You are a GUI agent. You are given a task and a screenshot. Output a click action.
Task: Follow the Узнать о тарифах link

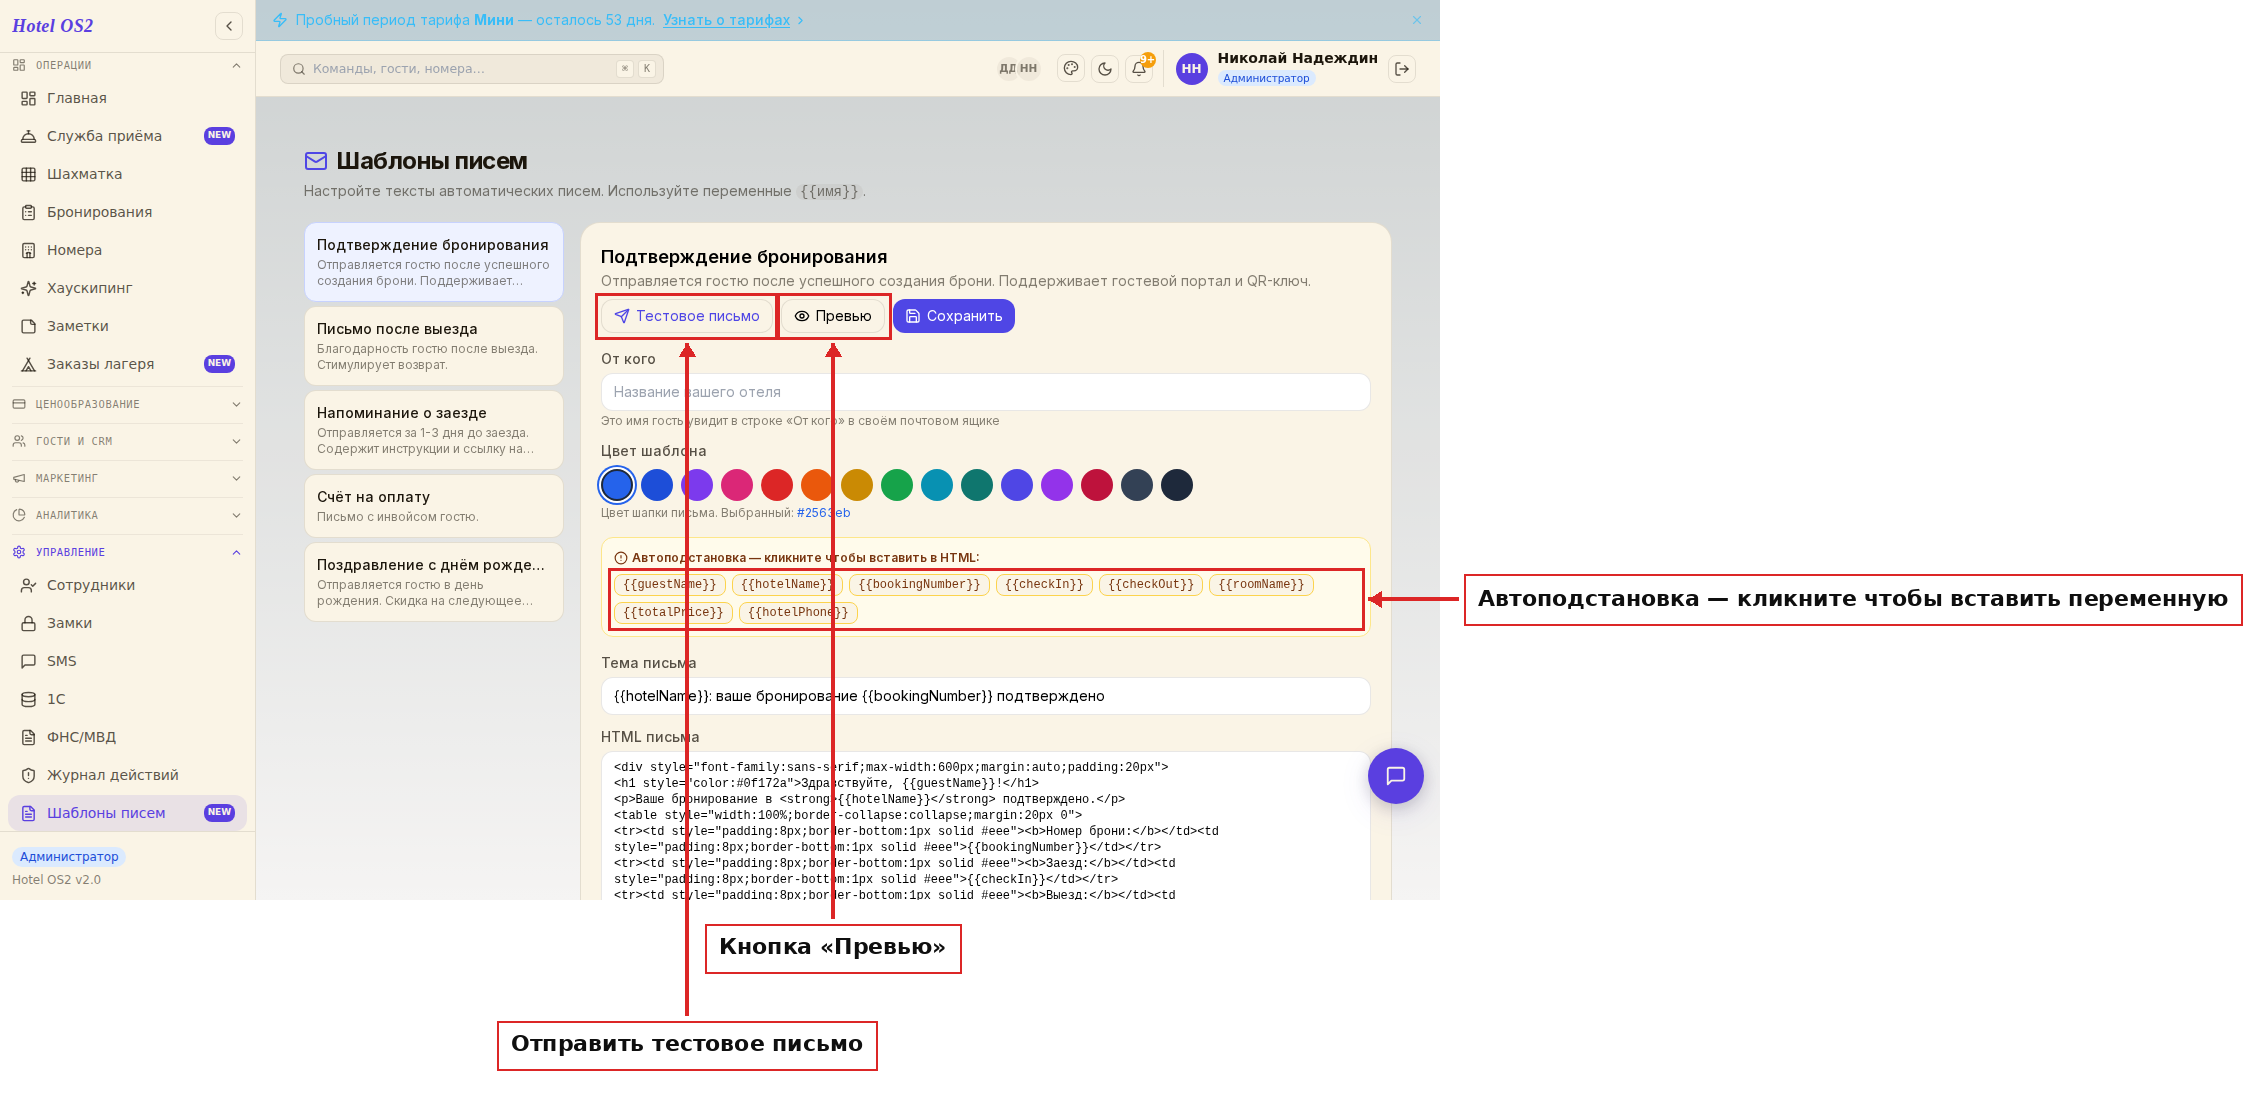pyautogui.click(x=726, y=20)
